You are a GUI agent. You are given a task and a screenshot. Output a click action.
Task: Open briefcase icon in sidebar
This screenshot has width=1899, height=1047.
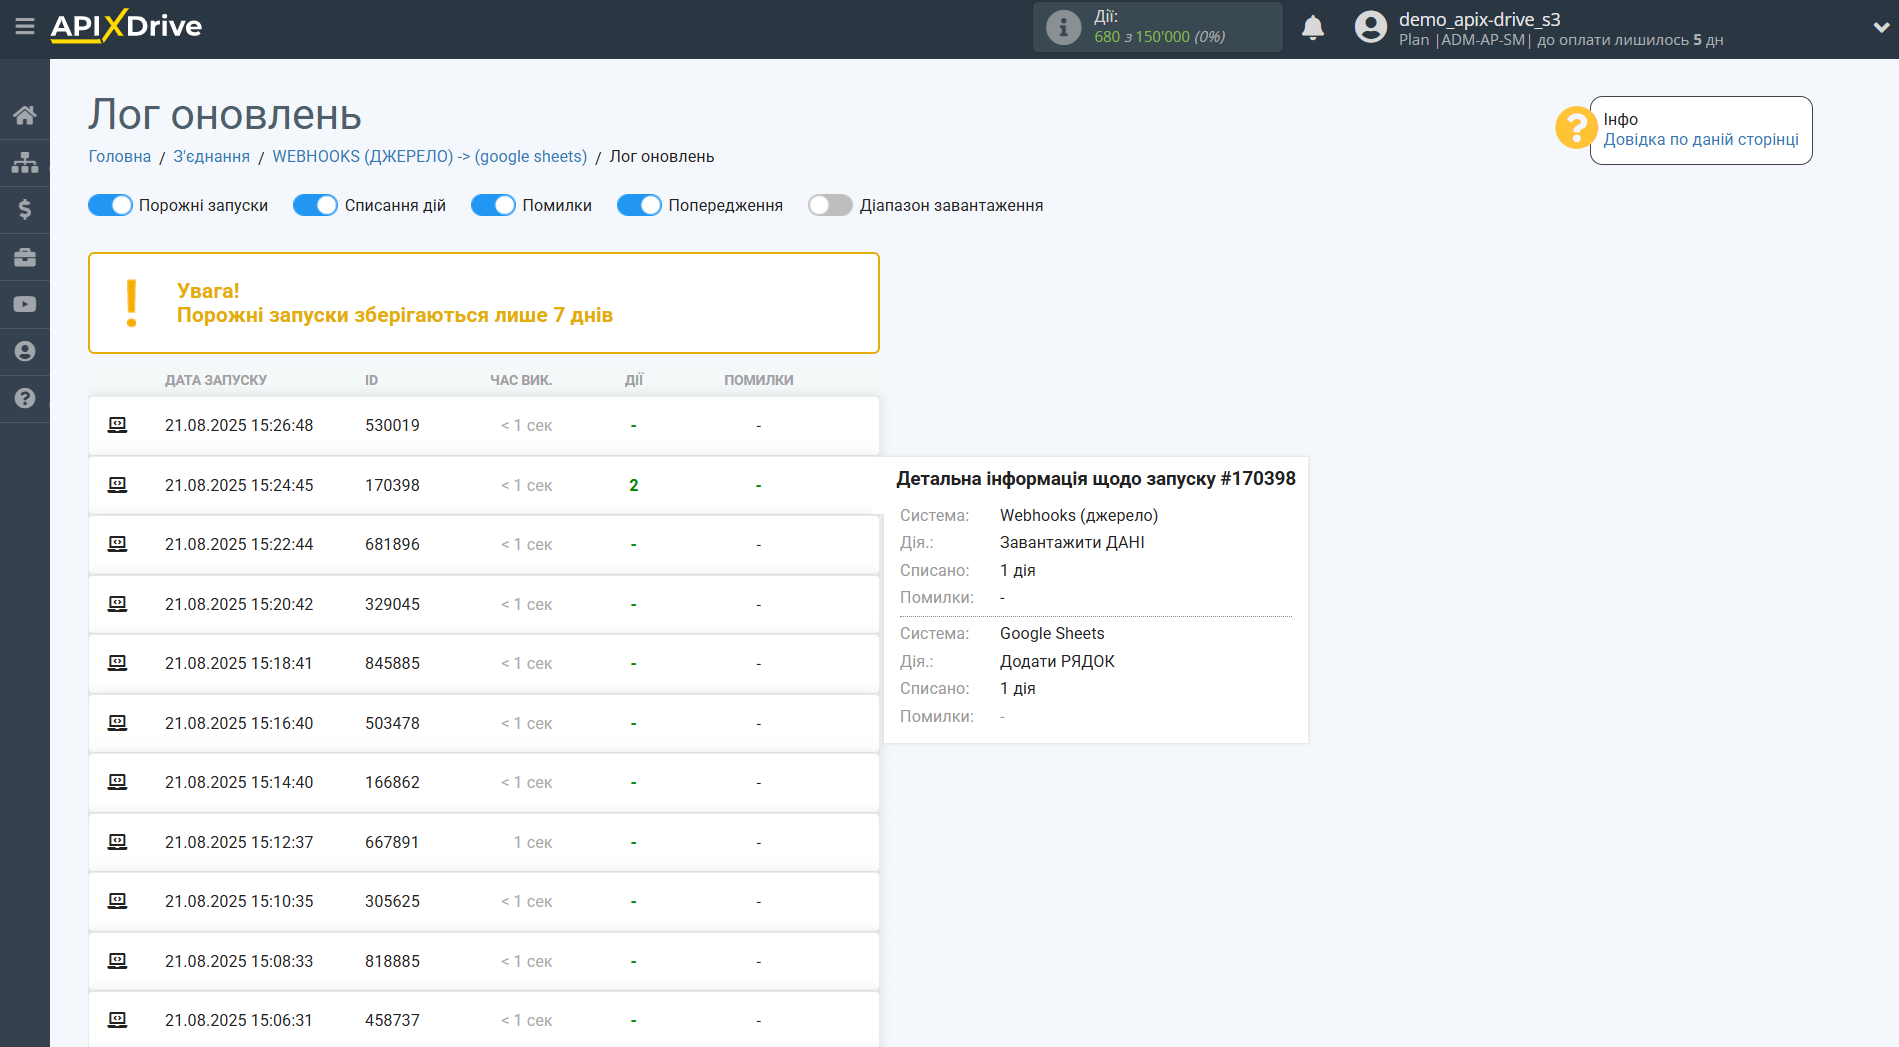(25, 257)
